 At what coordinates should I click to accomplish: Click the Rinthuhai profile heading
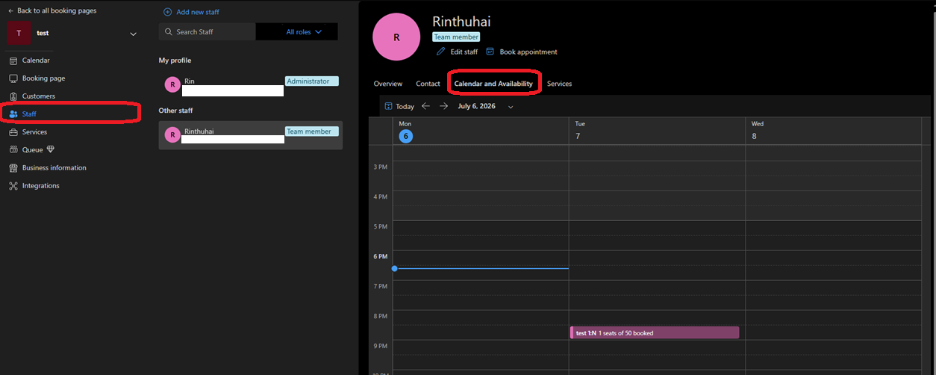(461, 21)
